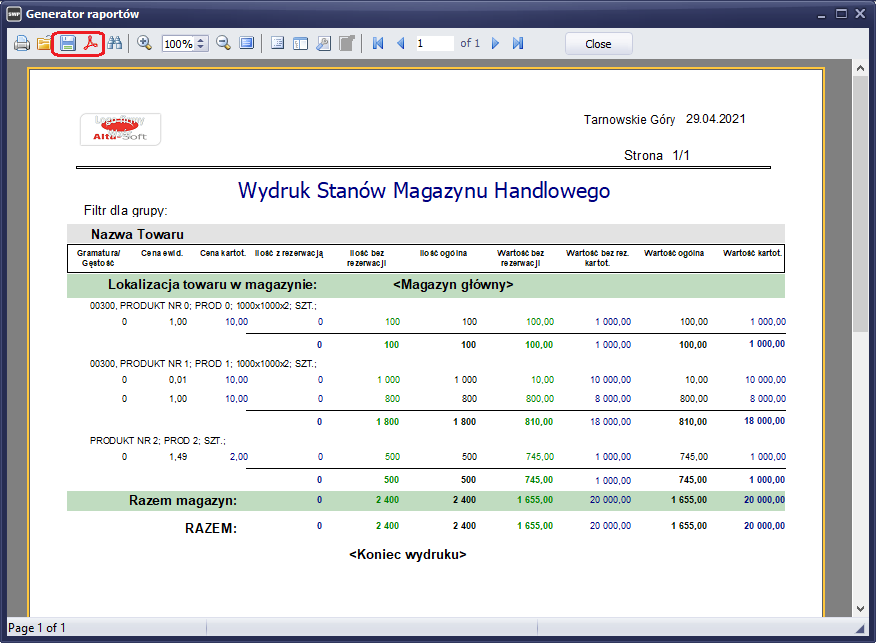876x643 pixels.
Task: Open Find with the binoculars icon
Action: click(115, 44)
